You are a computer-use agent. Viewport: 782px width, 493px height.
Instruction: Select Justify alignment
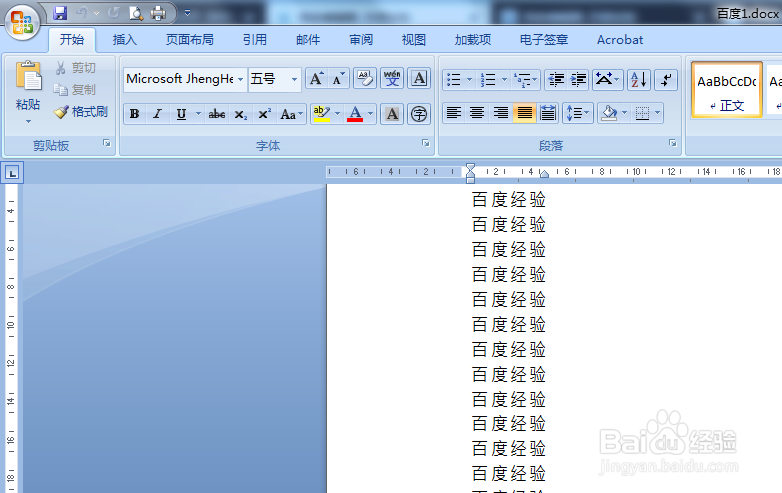pos(524,114)
